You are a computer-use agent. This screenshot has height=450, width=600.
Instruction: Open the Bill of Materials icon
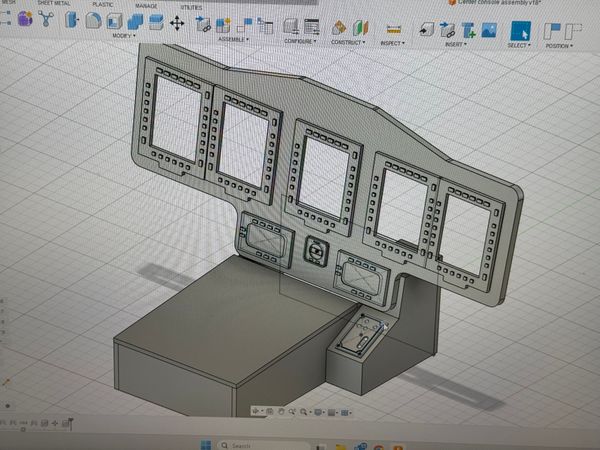(265, 26)
